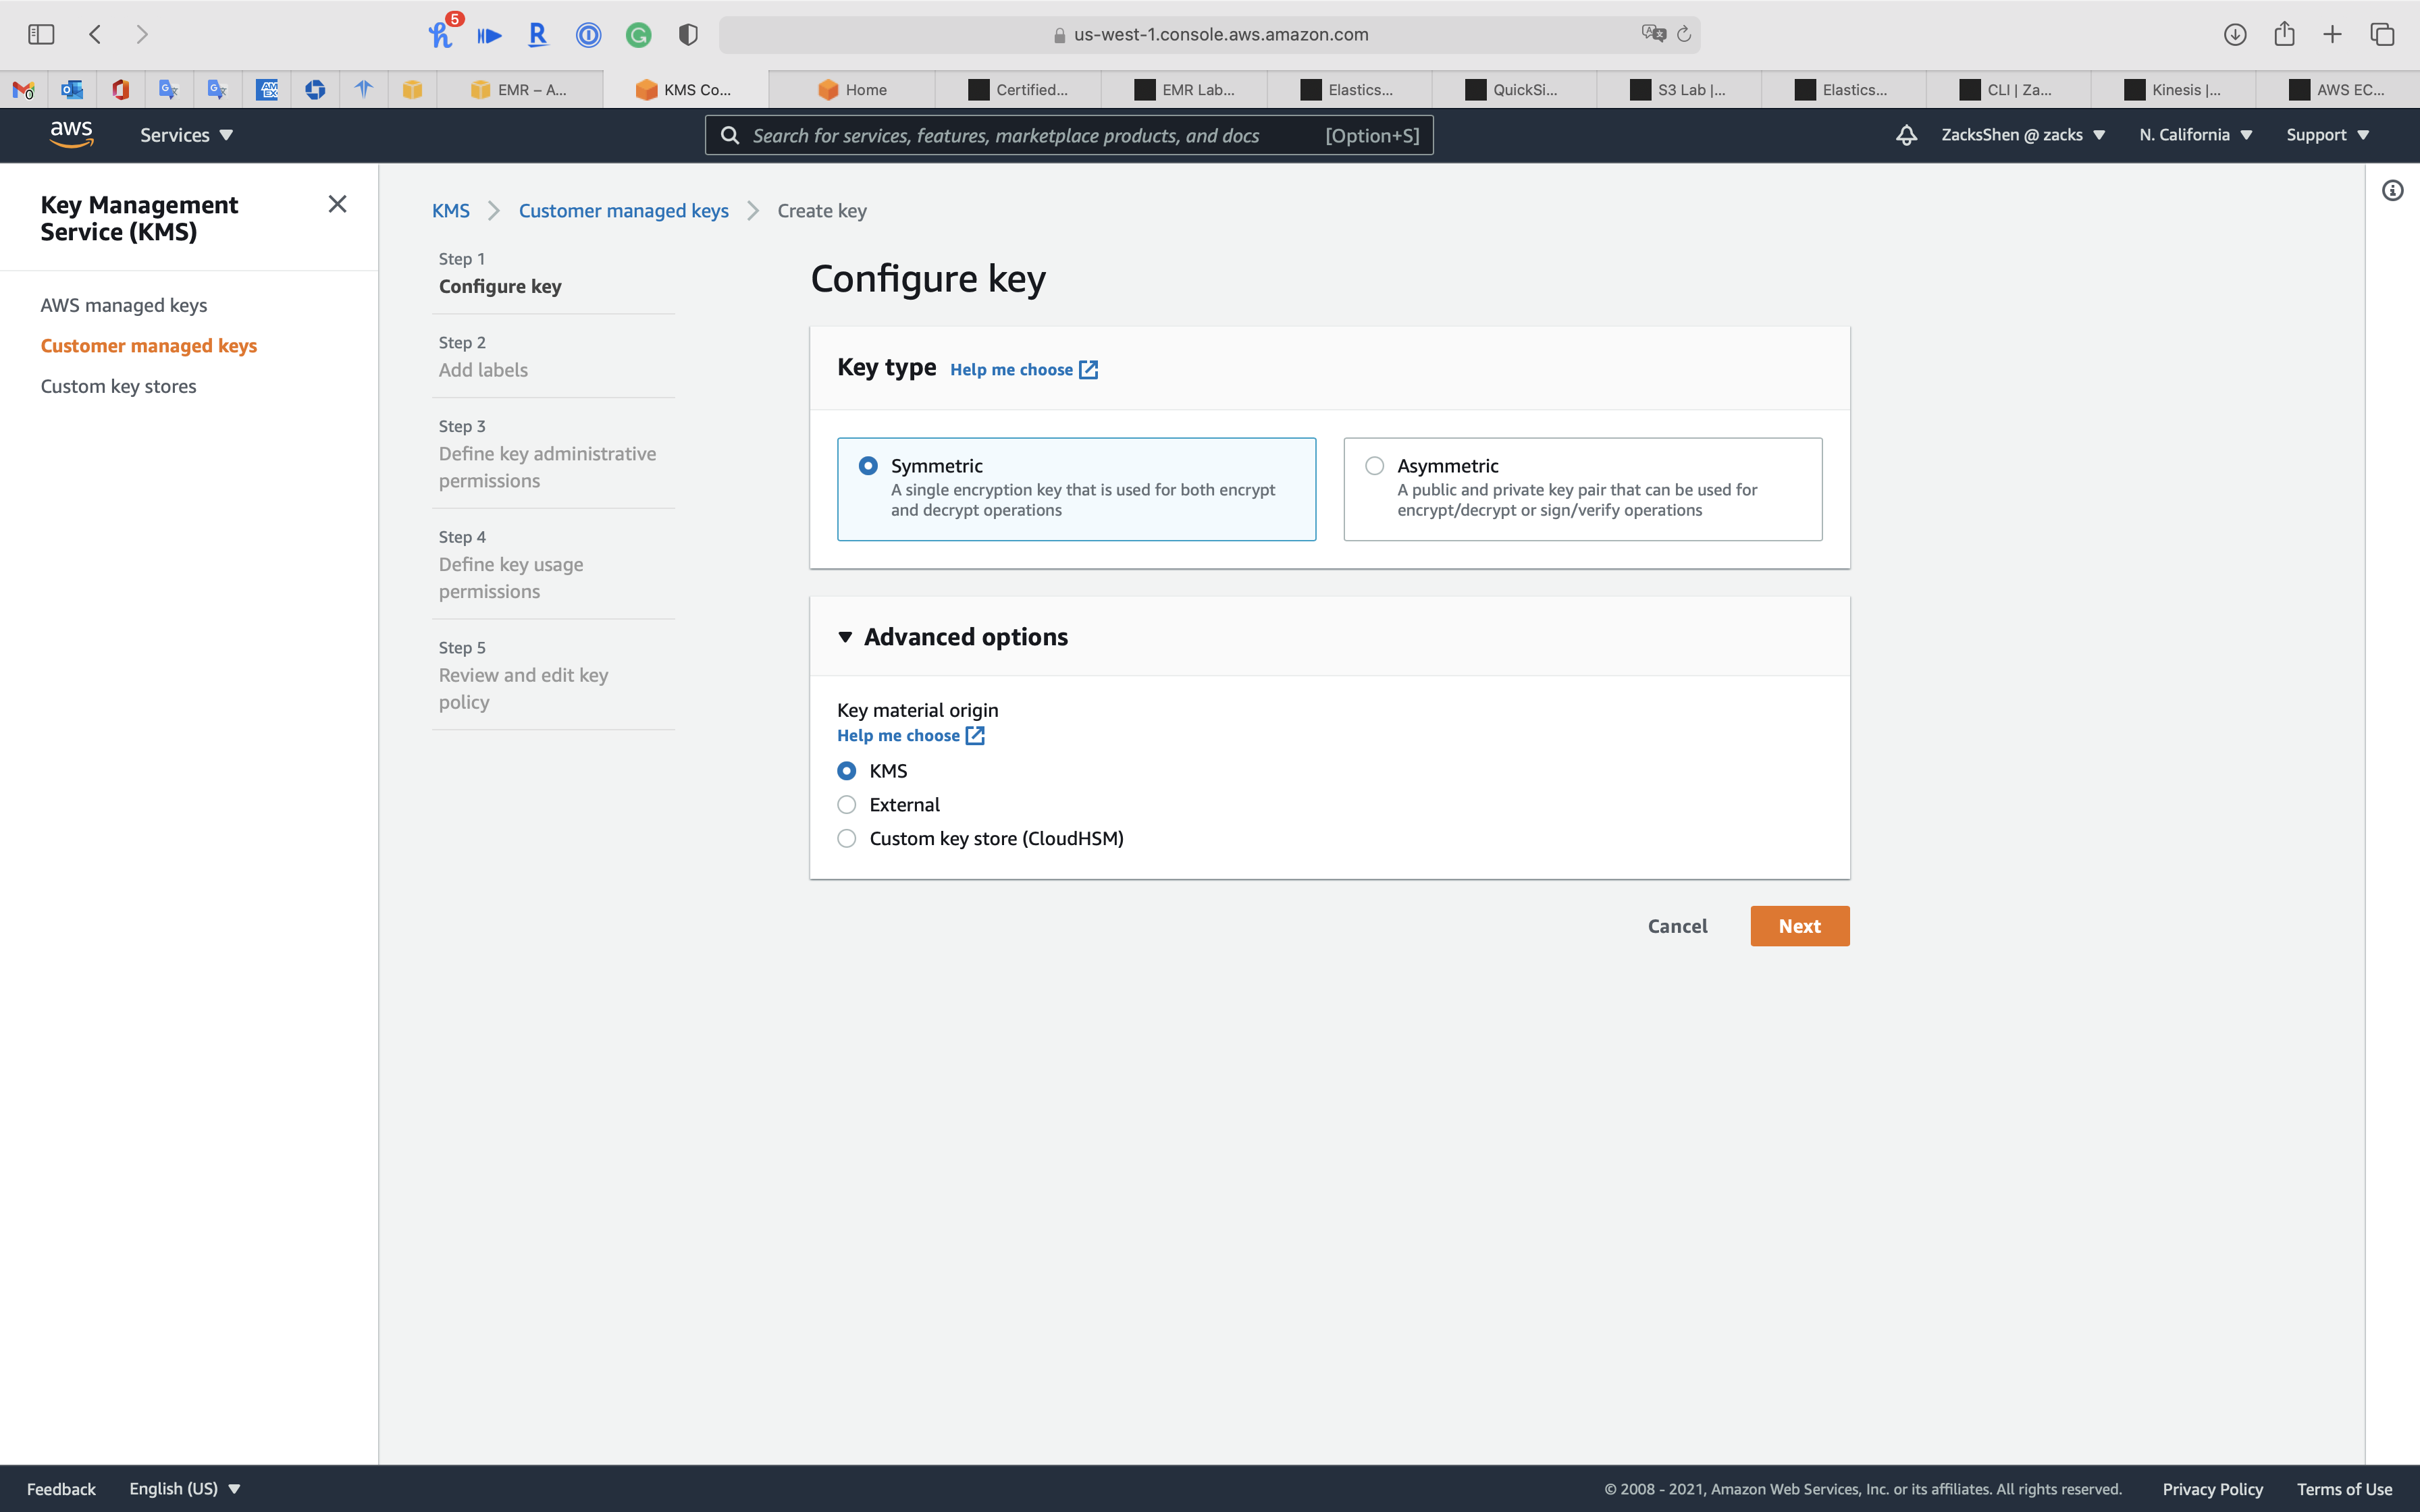
Task: Click the page reload icon
Action: click(1684, 34)
